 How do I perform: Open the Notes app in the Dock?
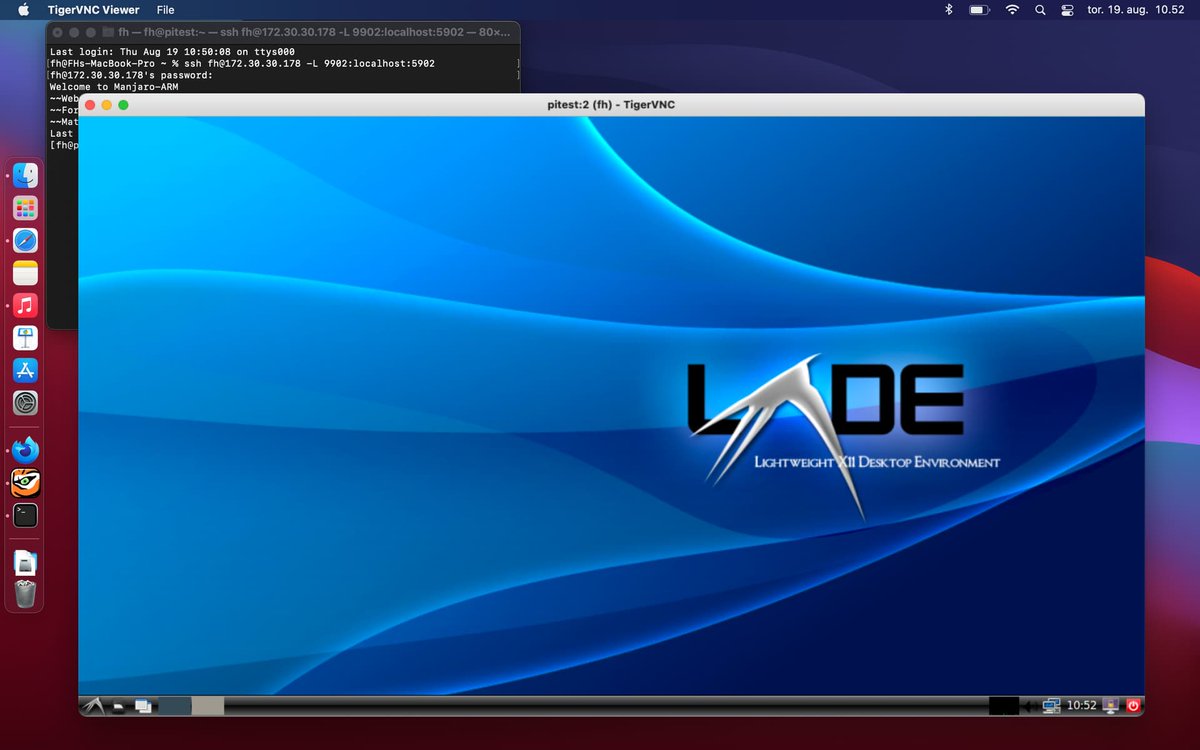pos(25,272)
